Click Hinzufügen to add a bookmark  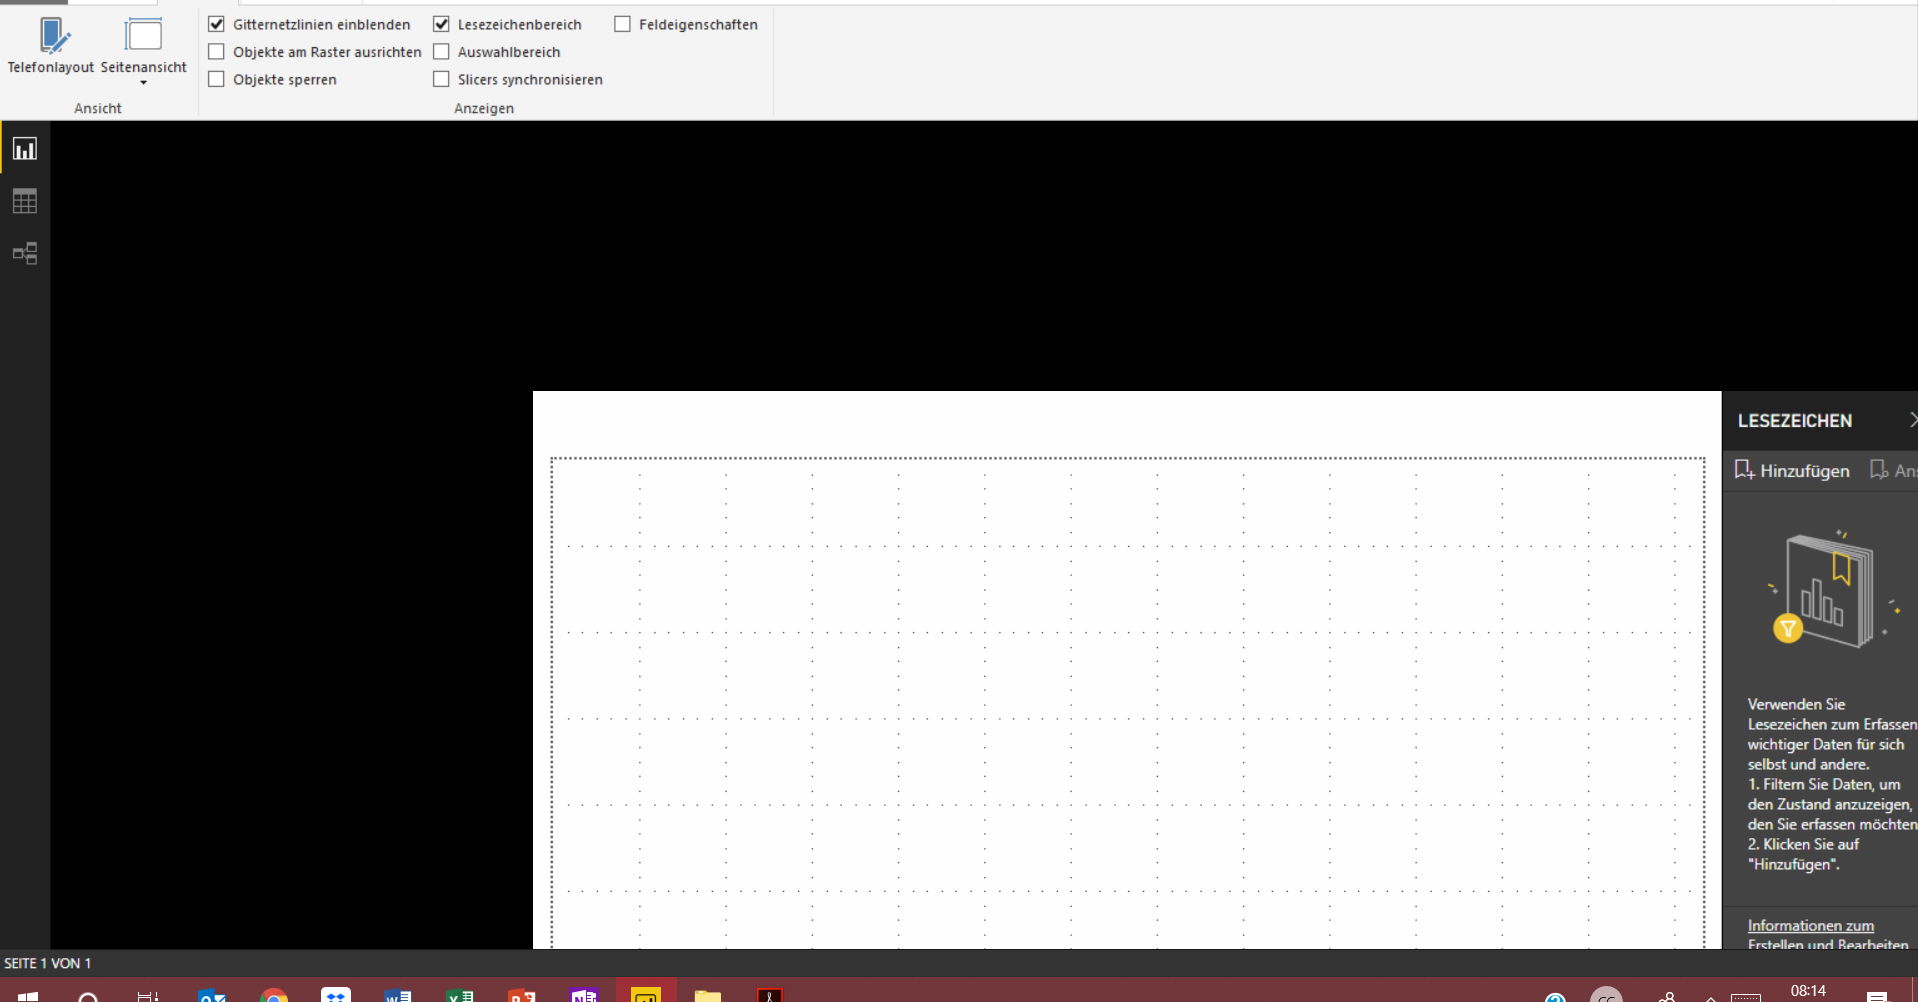pos(1792,470)
